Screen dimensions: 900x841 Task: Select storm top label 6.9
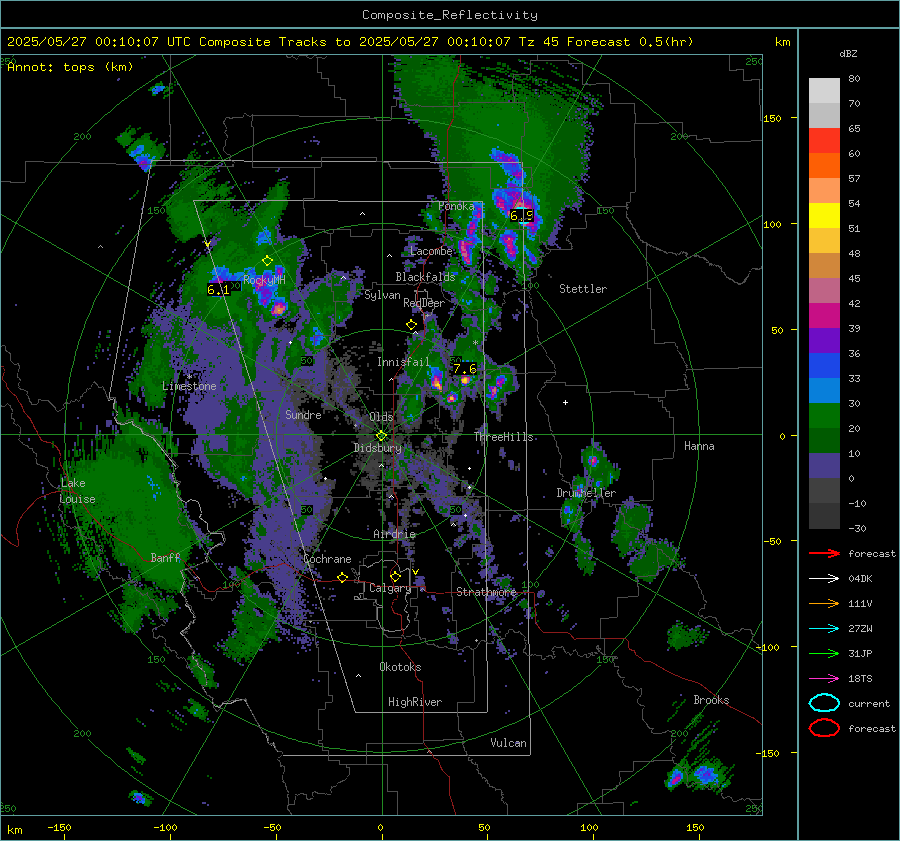point(522,216)
